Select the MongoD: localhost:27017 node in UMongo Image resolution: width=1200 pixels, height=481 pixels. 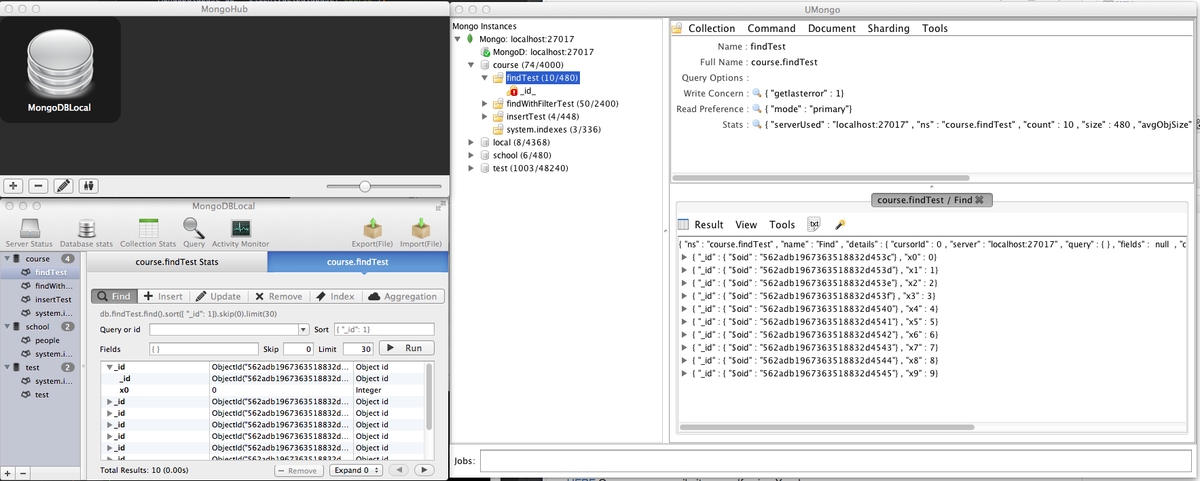point(543,51)
